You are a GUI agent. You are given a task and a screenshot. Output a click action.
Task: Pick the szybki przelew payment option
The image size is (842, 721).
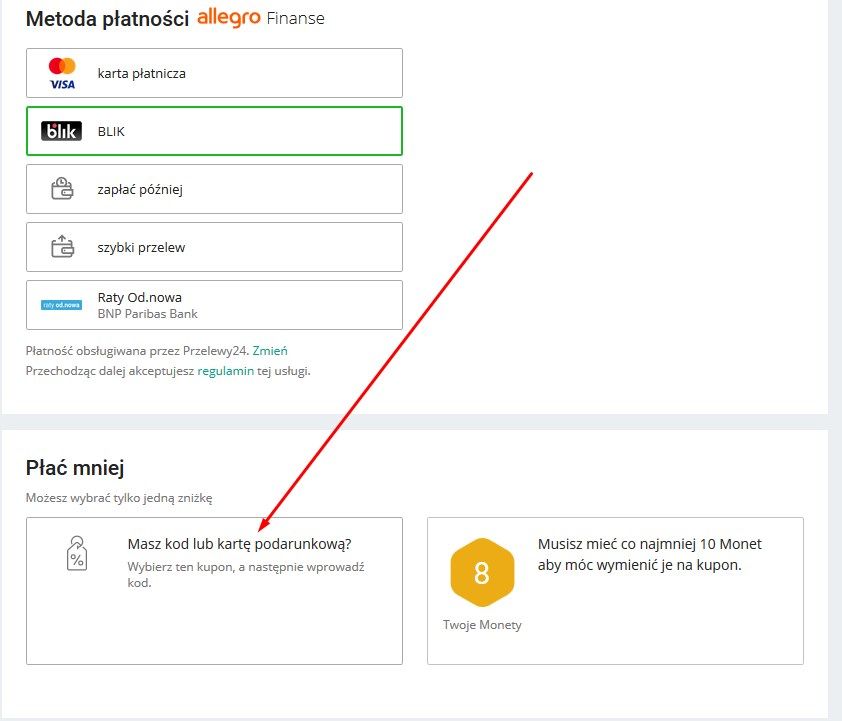(x=214, y=247)
